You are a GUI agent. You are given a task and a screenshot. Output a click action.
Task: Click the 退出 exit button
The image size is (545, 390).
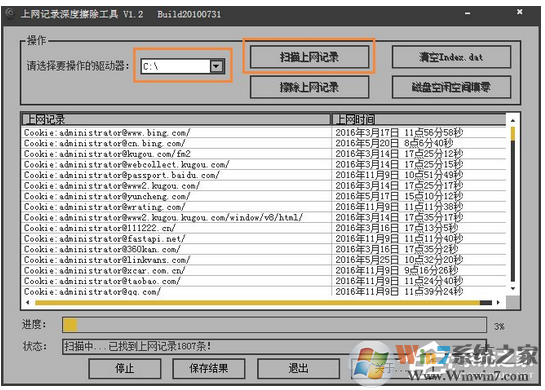tap(298, 368)
